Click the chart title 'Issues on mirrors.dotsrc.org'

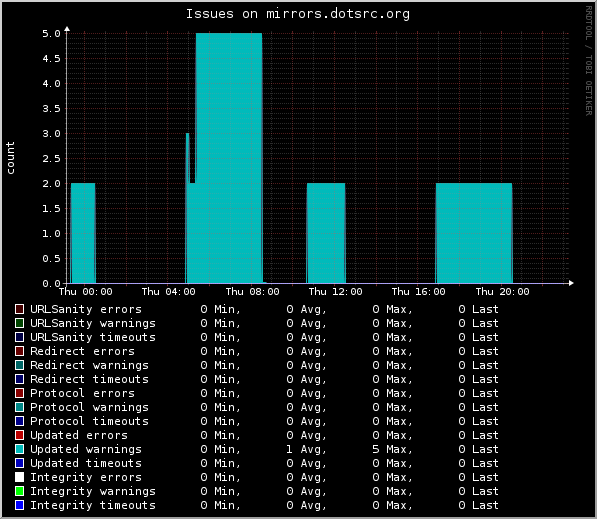(298, 14)
